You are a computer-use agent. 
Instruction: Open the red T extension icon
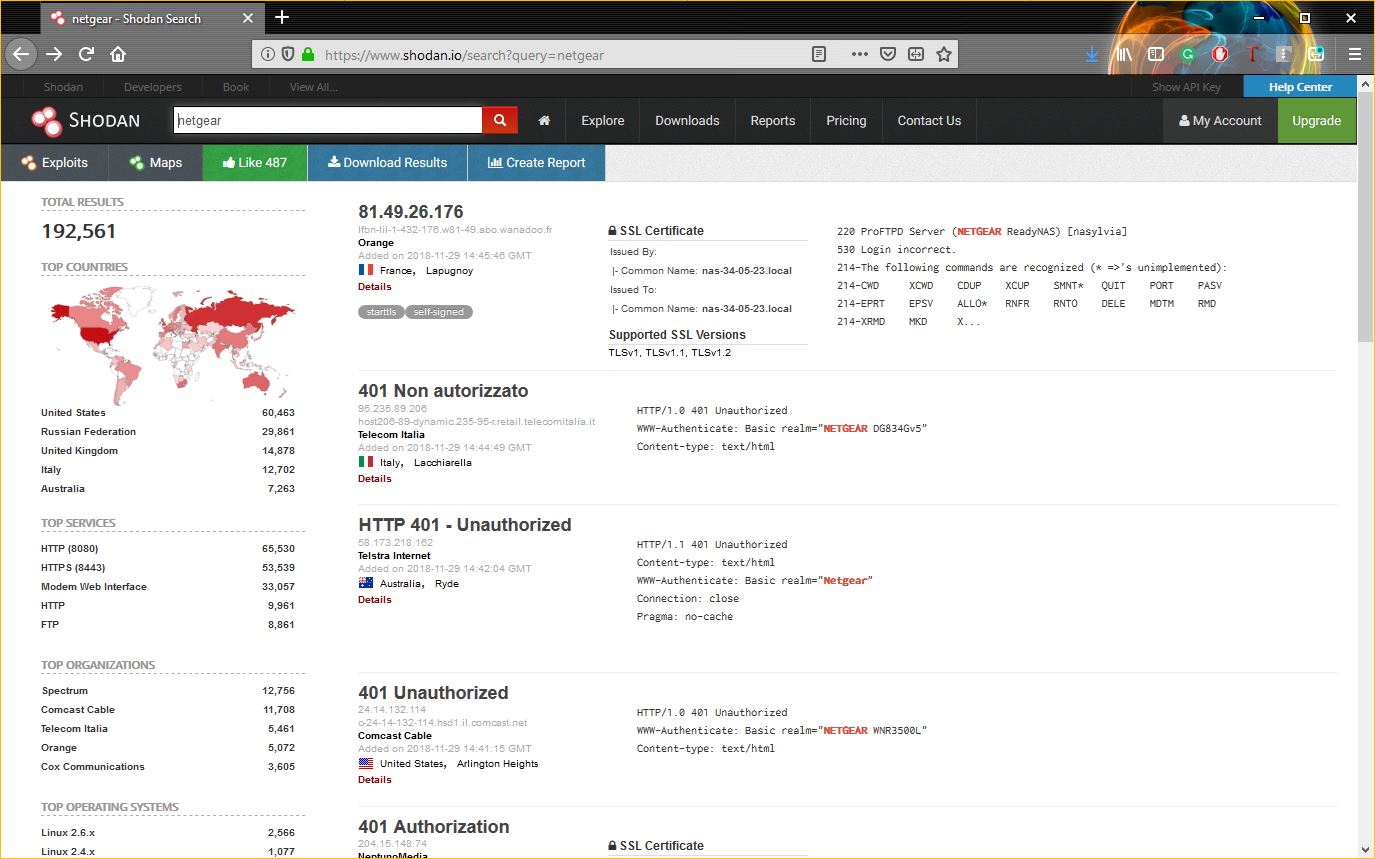click(1252, 55)
